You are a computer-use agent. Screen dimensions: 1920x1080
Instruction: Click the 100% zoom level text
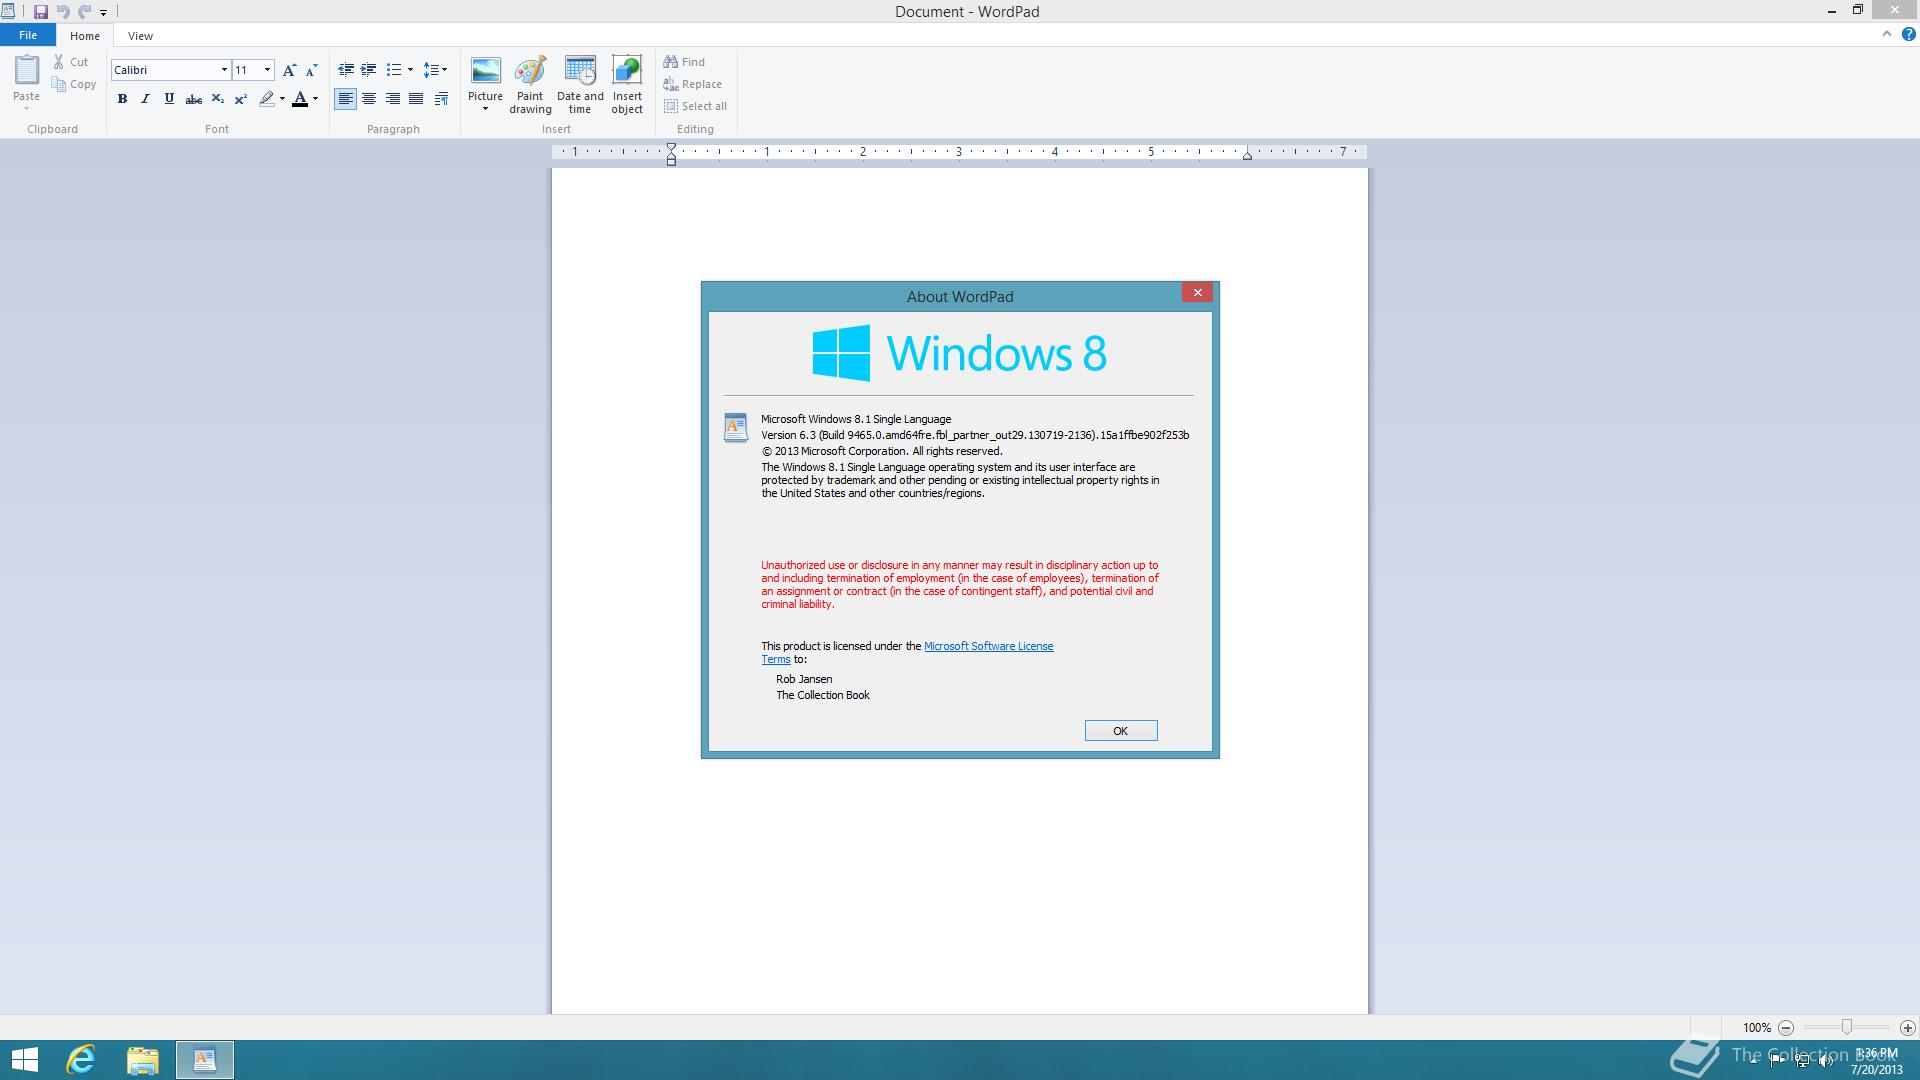tap(1756, 1028)
